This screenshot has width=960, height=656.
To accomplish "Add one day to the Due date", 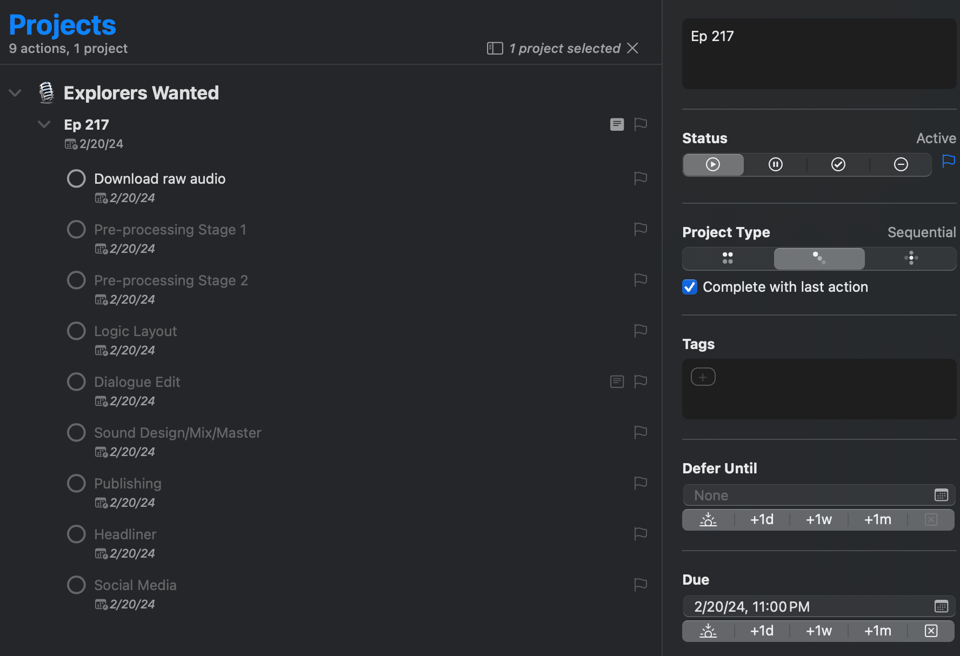I will coord(762,631).
